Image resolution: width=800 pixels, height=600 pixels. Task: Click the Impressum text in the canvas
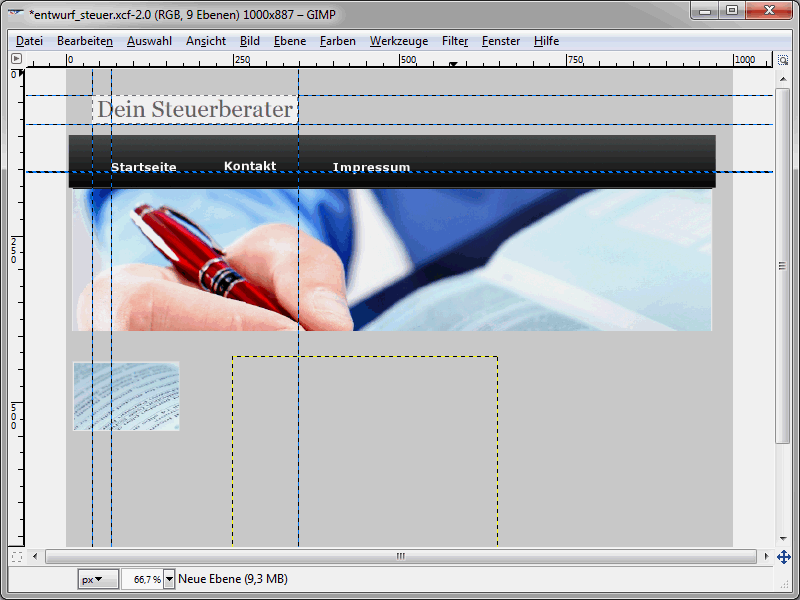371,167
